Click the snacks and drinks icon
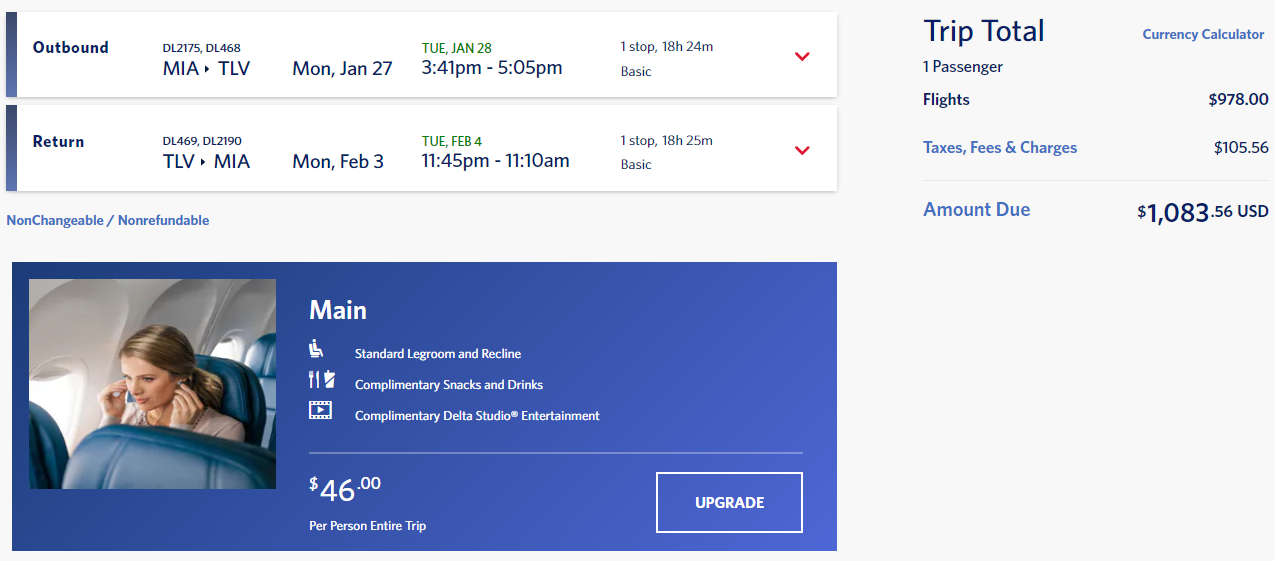 pos(321,380)
